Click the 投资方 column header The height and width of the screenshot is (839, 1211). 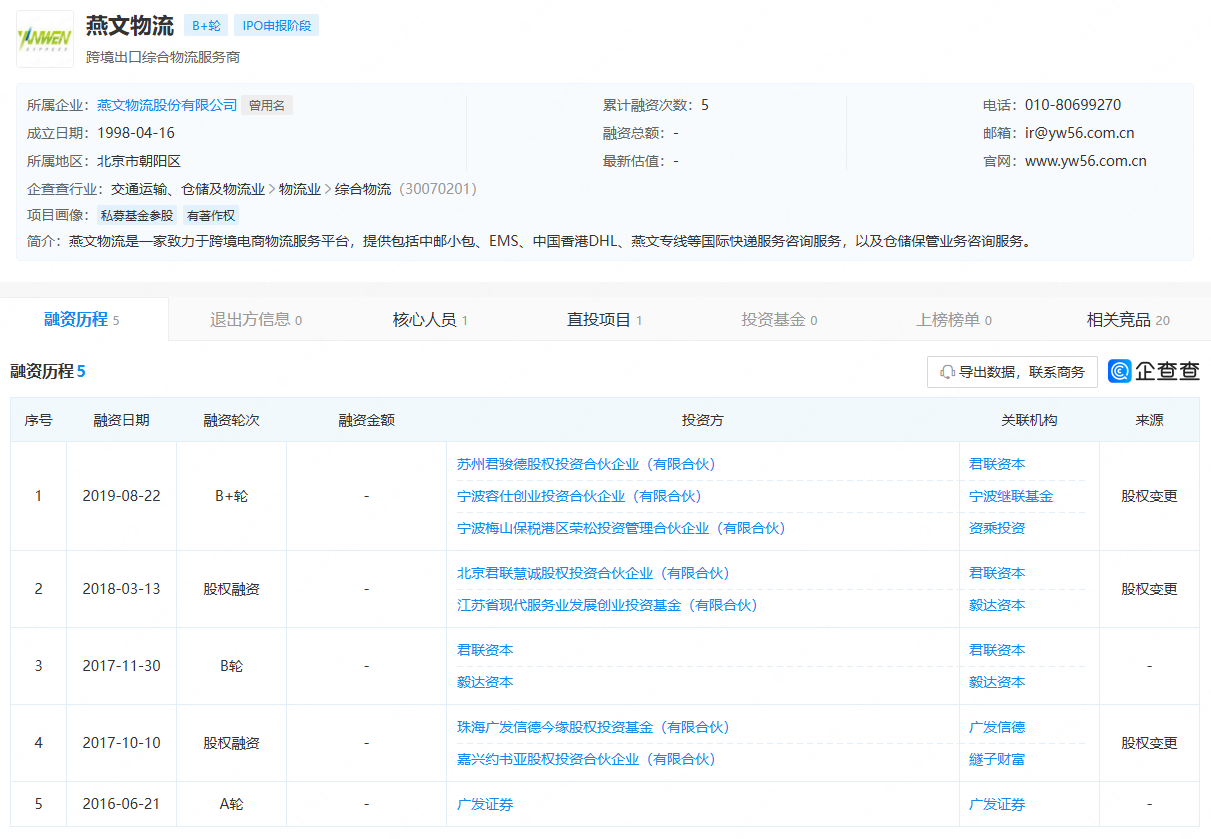pos(702,420)
